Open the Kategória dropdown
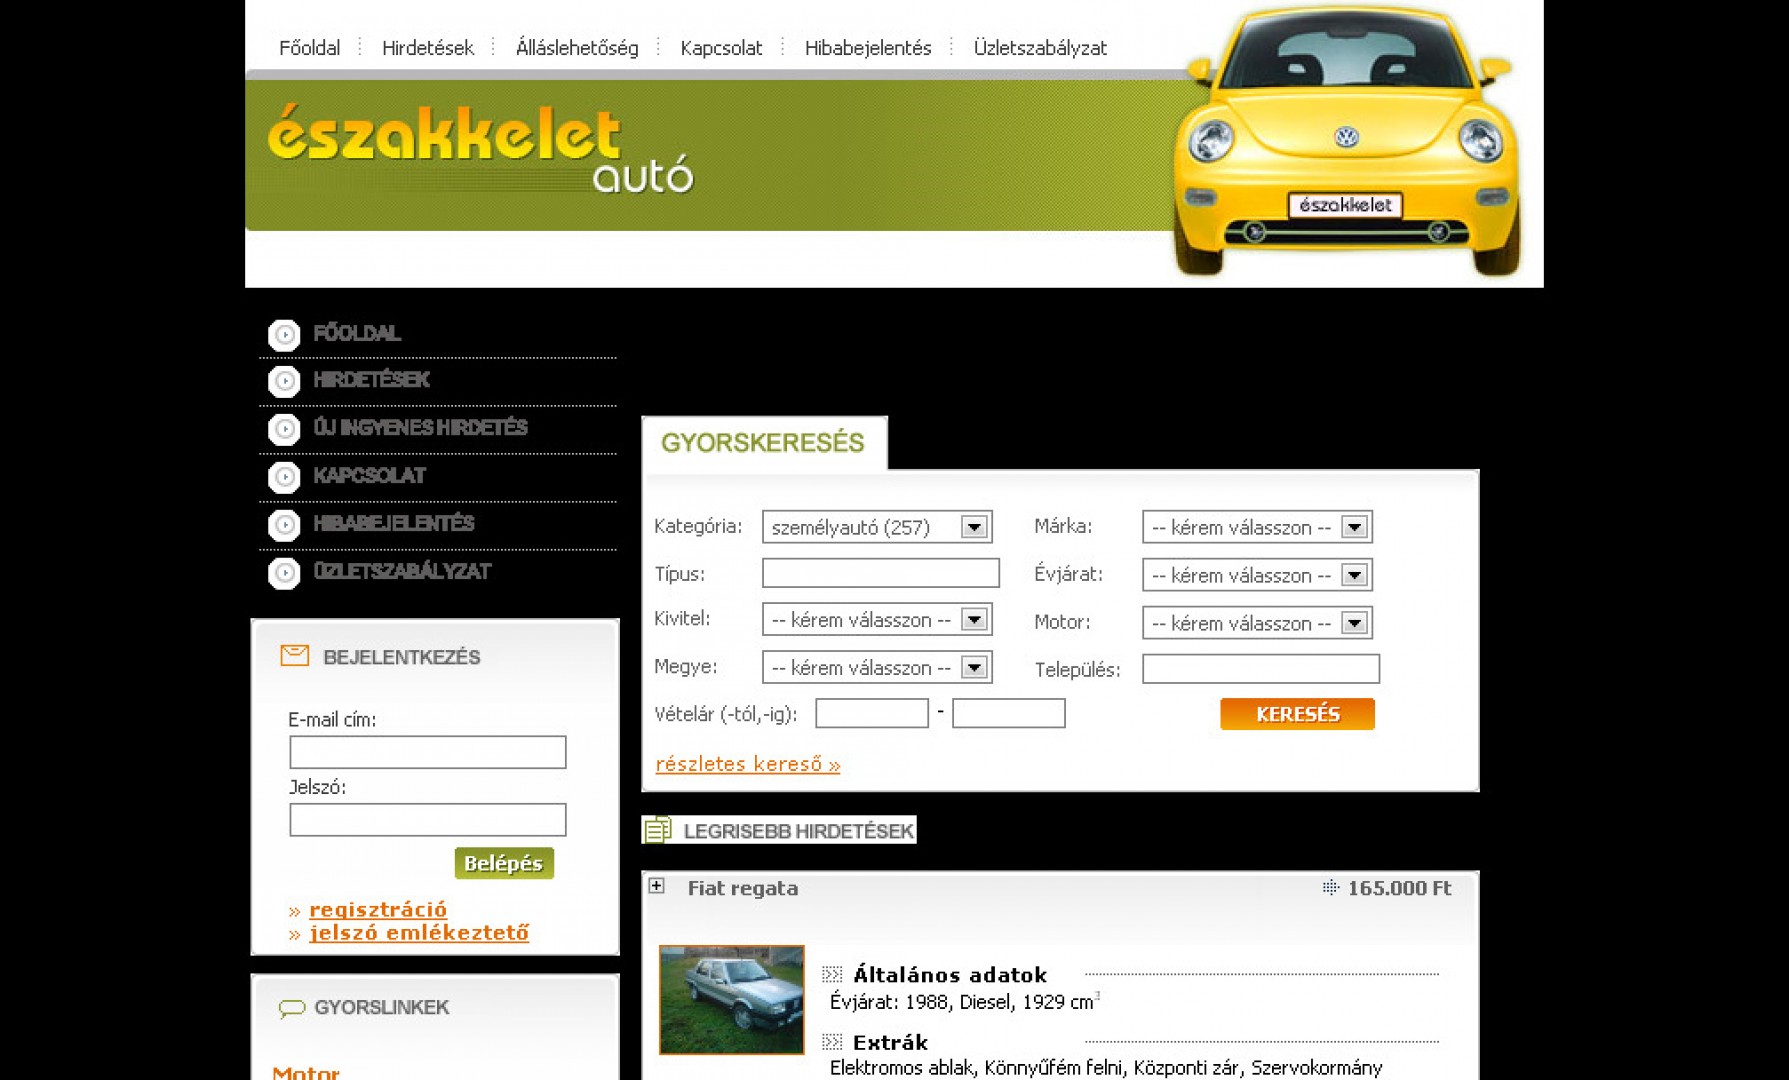This screenshot has height=1080, width=1789. pos(877,527)
